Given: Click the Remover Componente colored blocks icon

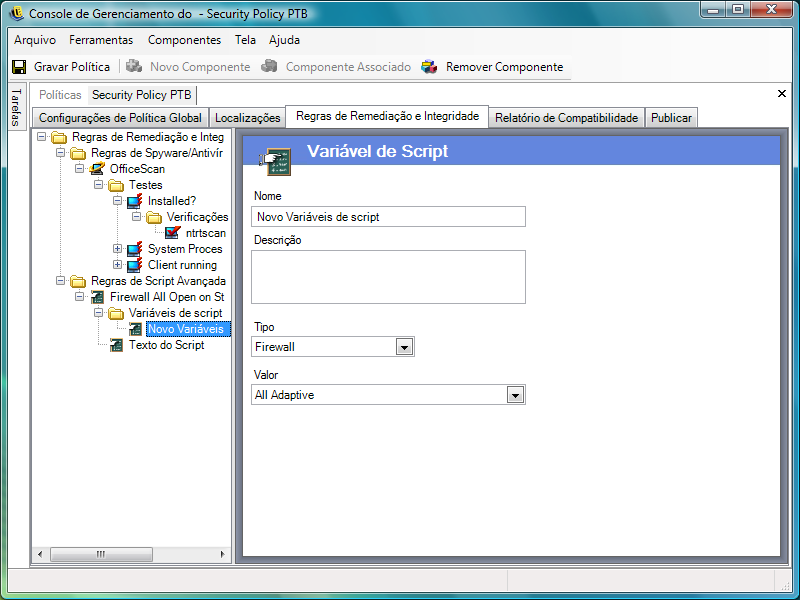Looking at the screenshot, I should pos(430,67).
